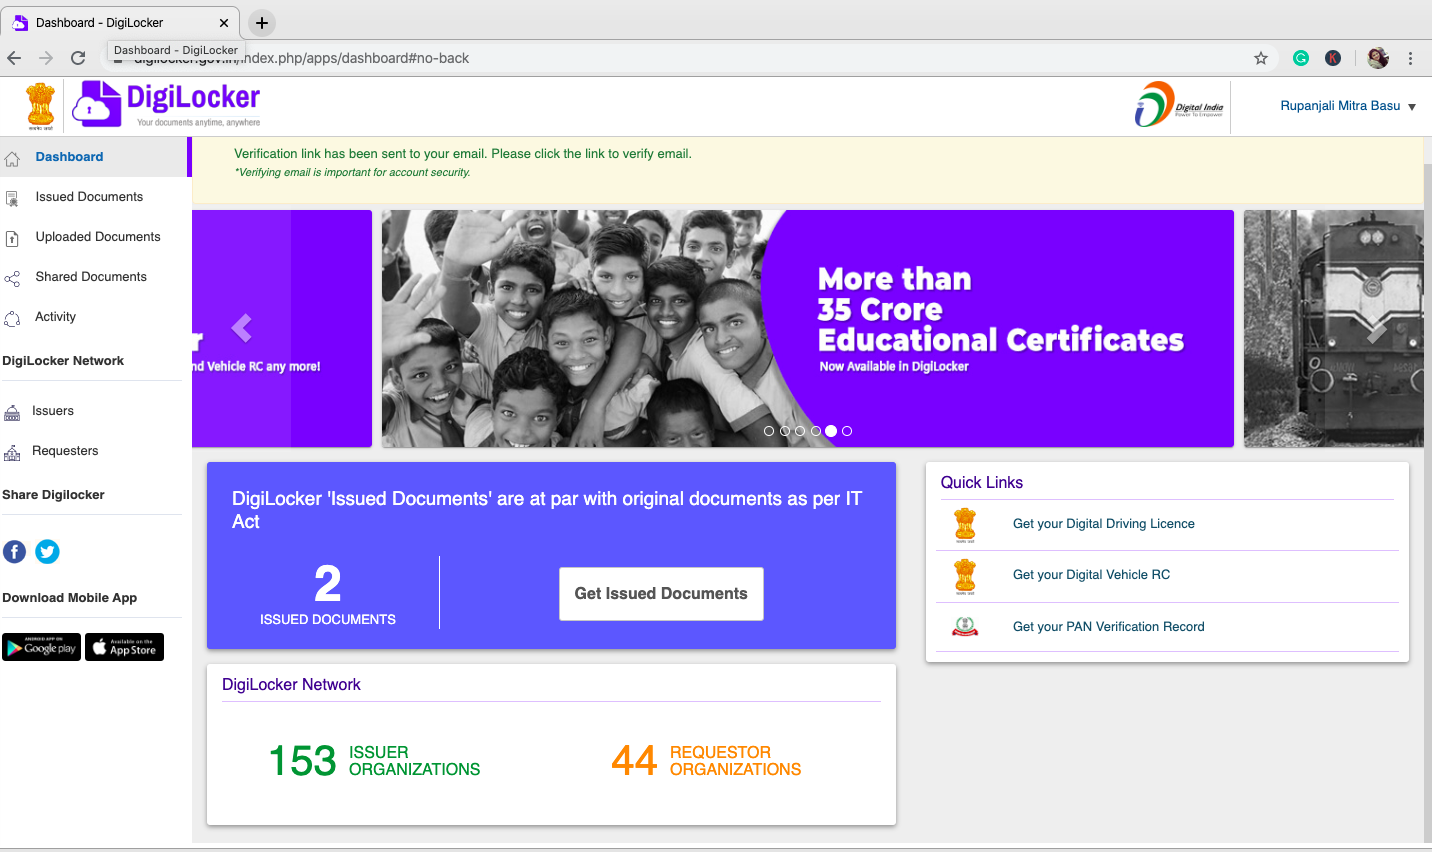Open Get your Digital Vehicle RC link
This screenshot has width=1432, height=852.
[1091, 575]
